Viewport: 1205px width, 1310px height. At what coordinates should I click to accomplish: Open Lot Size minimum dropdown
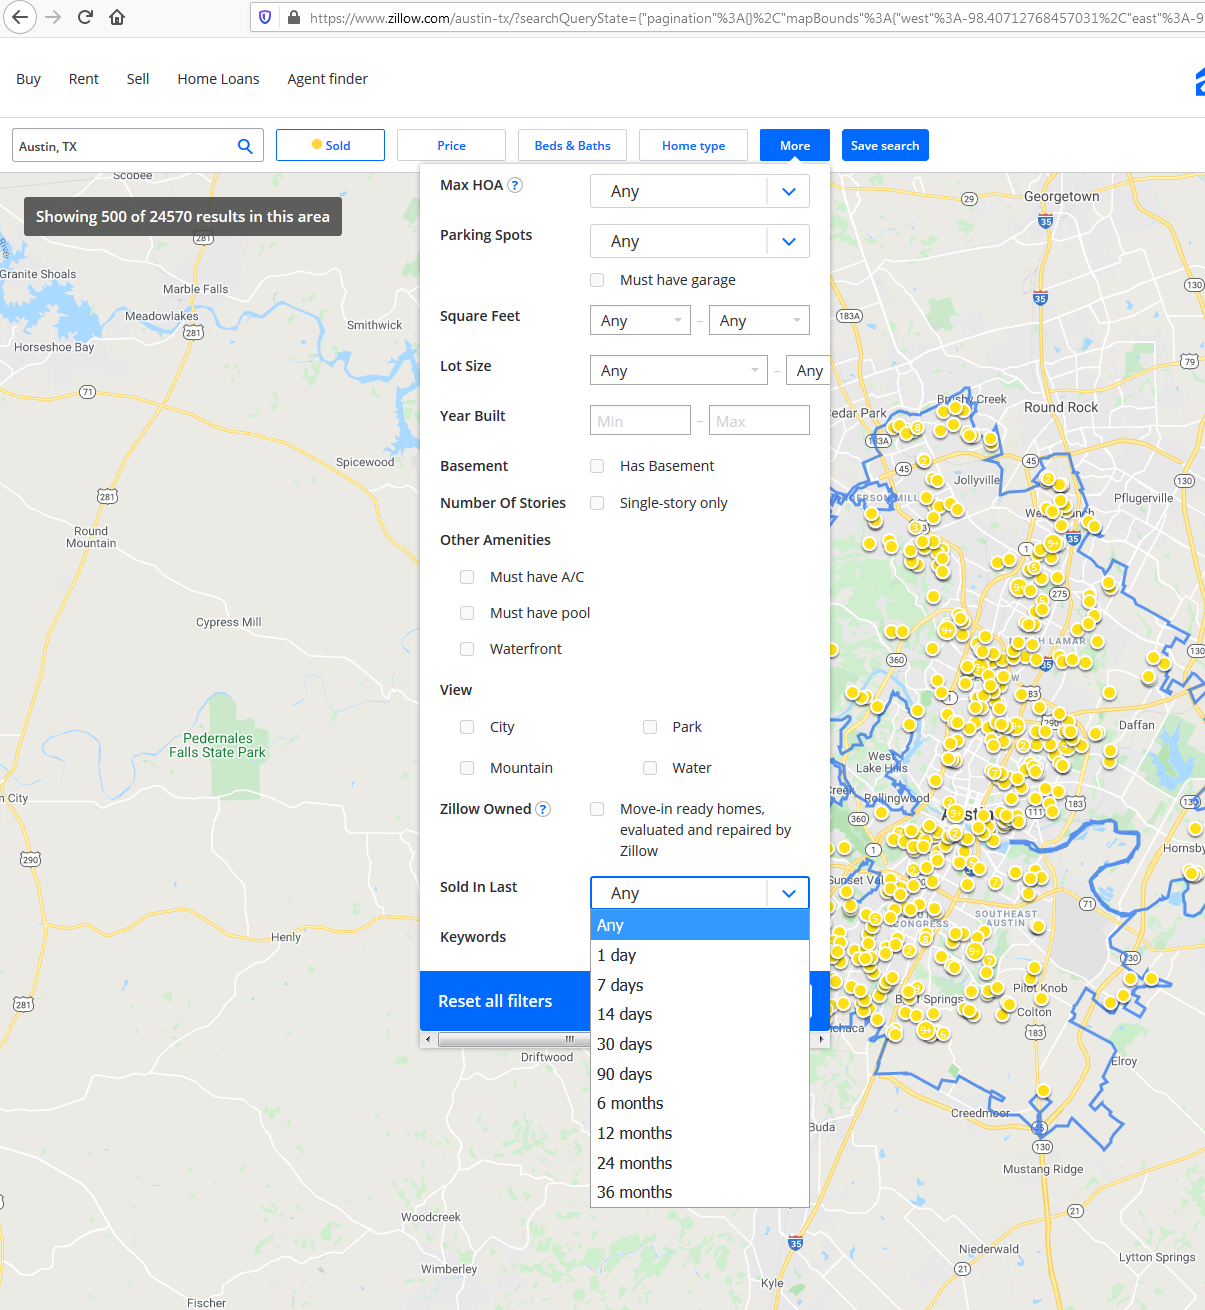(x=679, y=370)
